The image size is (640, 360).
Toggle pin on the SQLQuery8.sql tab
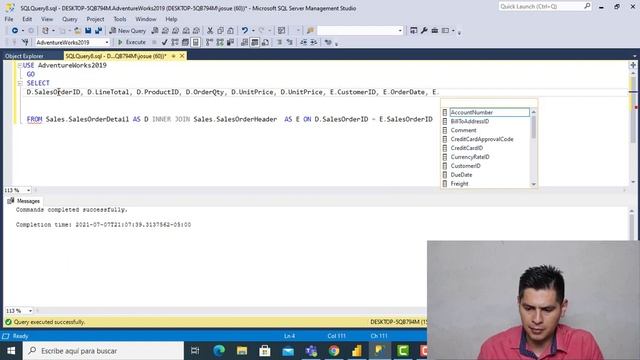click(173, 56)
